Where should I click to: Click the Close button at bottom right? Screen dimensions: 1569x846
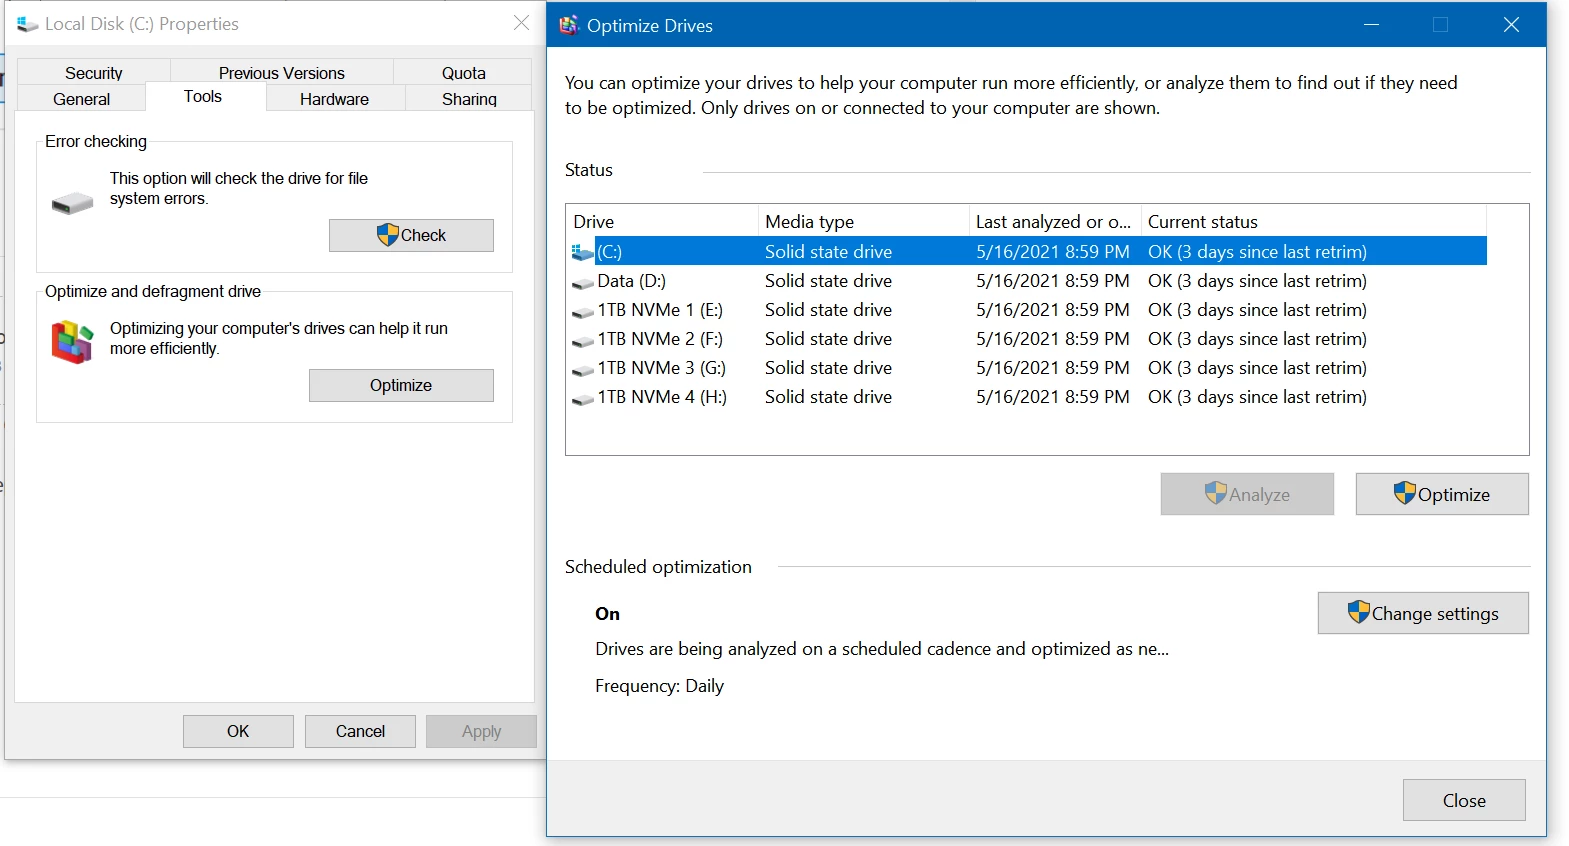[x=1464, y=800]
